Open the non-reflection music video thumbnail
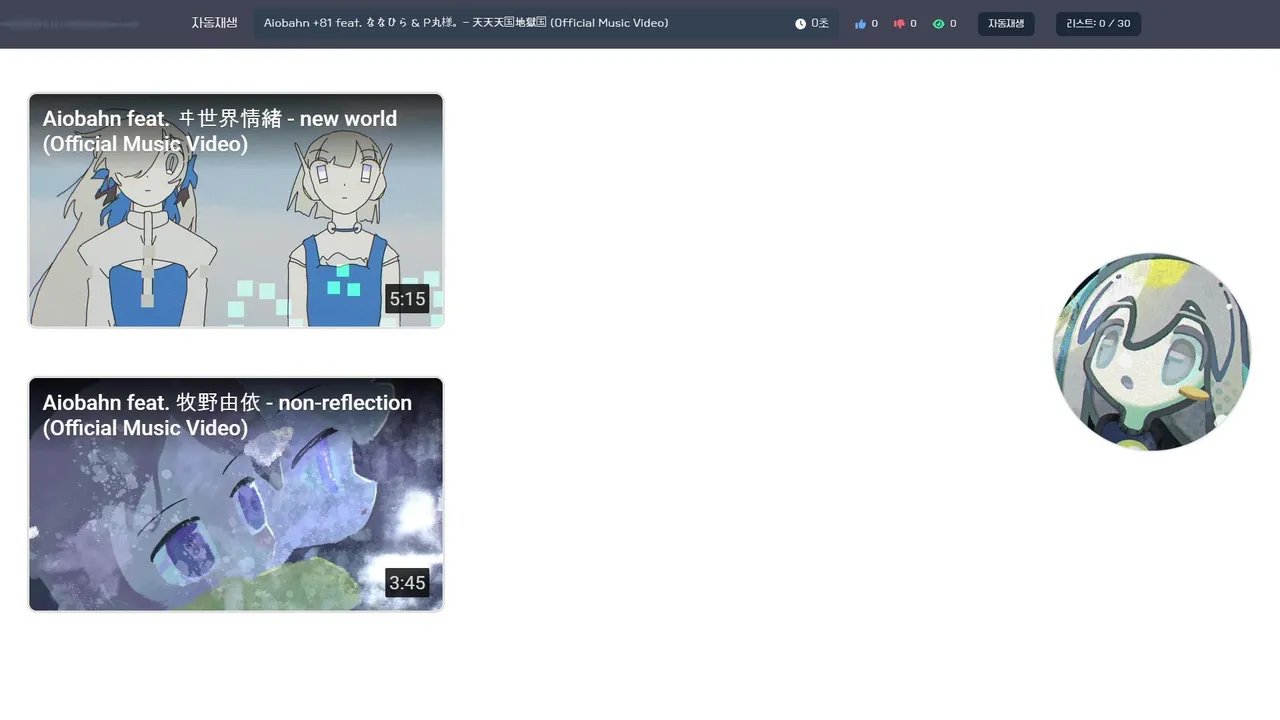The width and height of the screenshot is (1280, 720). [236, 494]
